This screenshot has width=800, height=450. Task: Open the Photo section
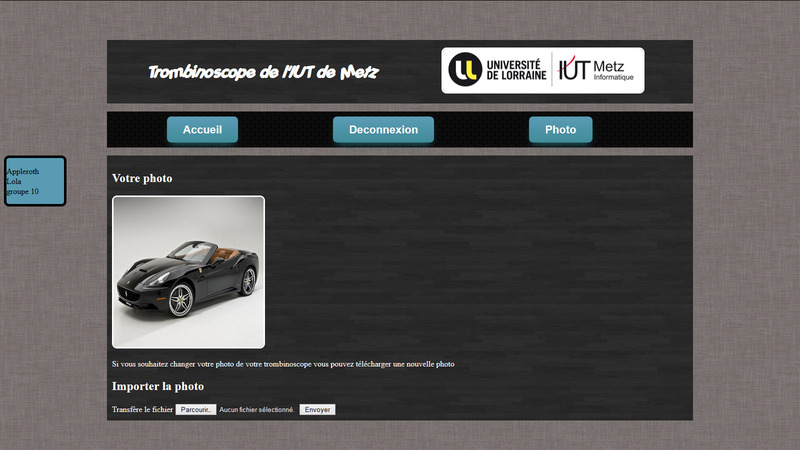tap(560, 130)
